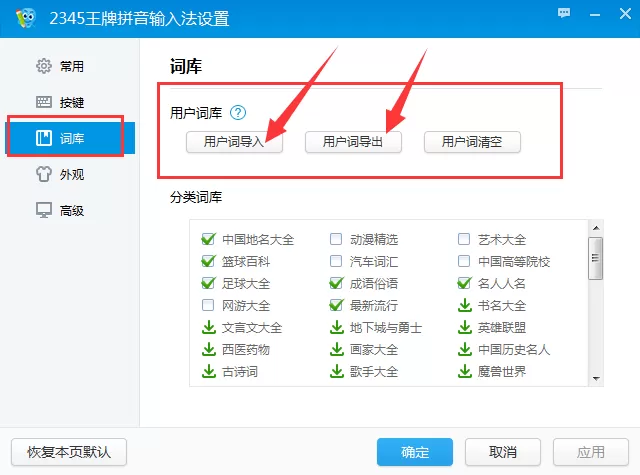Click the 用户词清空 button
The height and width of the screenshot is (475, 640).
coord(472,142)
